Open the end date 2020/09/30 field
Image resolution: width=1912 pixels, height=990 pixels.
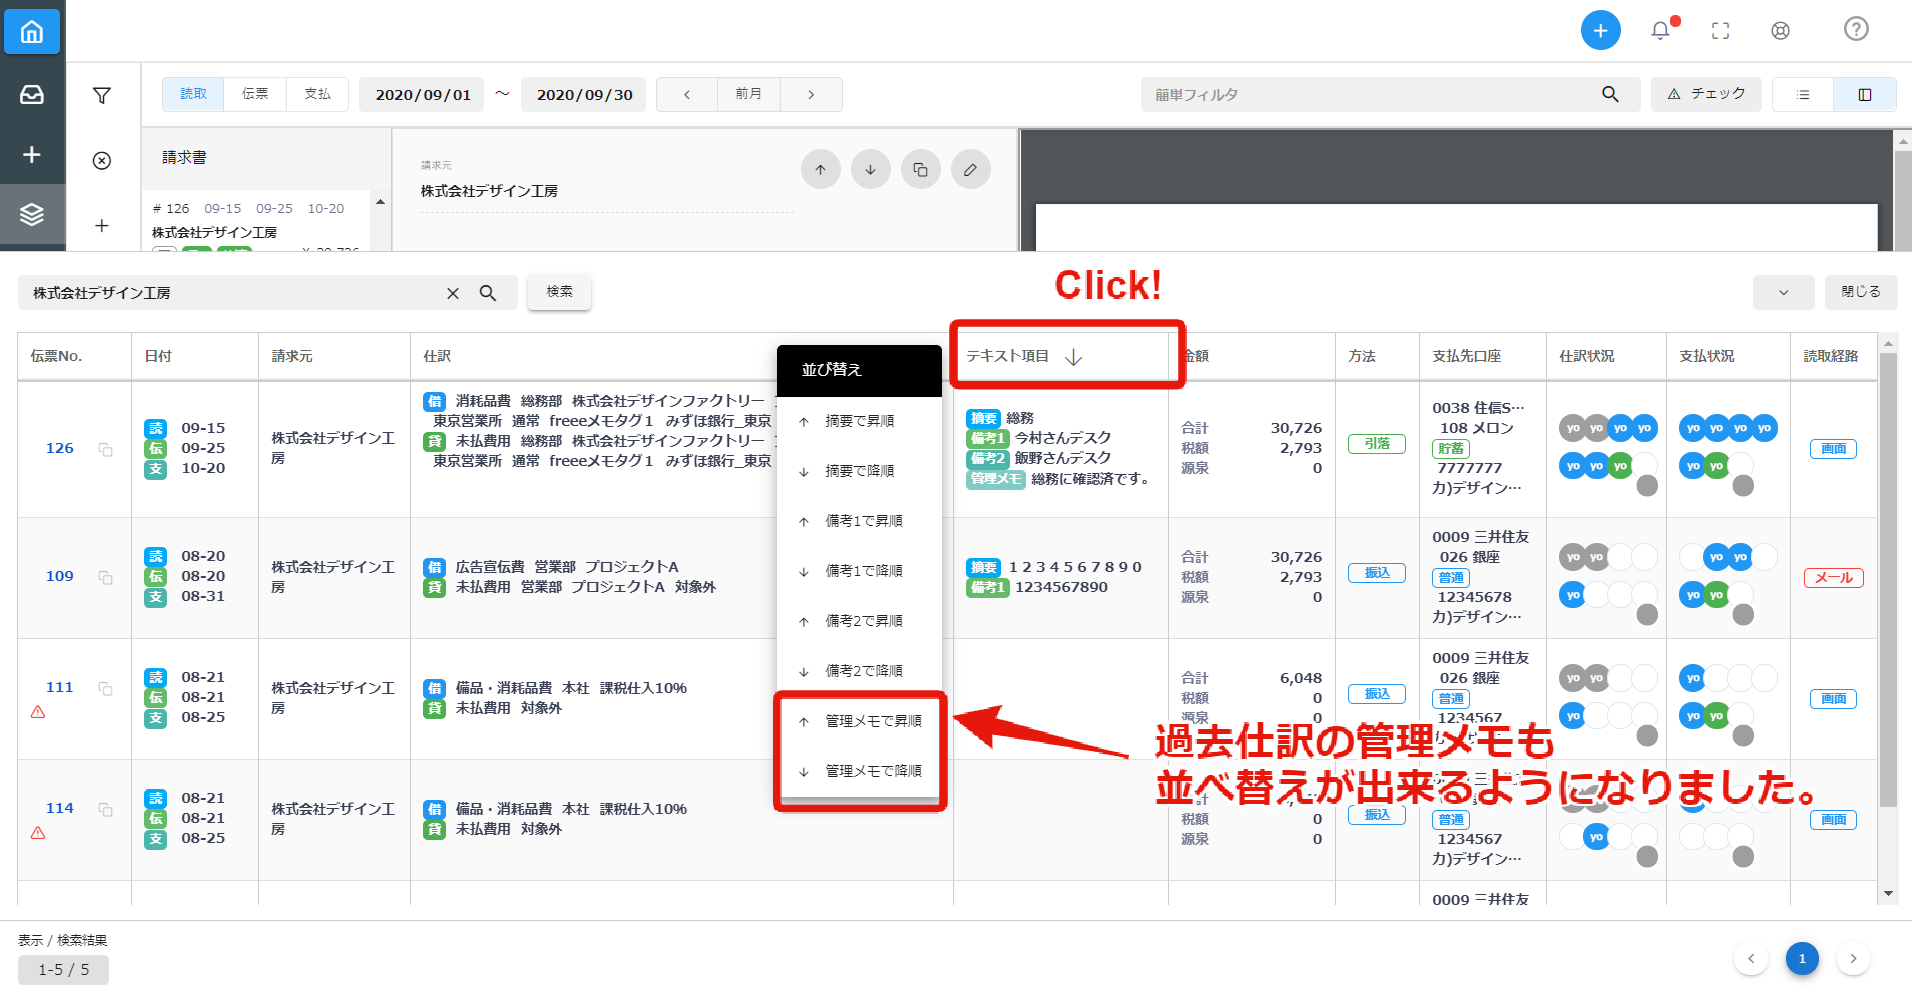point(584,95)
